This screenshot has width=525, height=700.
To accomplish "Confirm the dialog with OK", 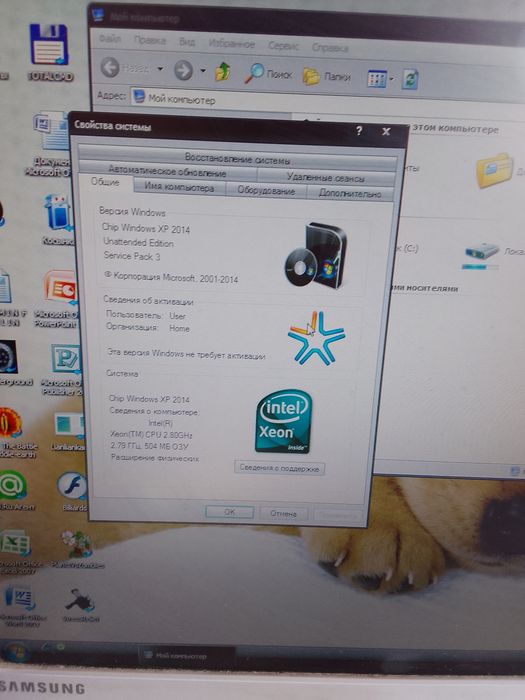I will coord(229,512).
